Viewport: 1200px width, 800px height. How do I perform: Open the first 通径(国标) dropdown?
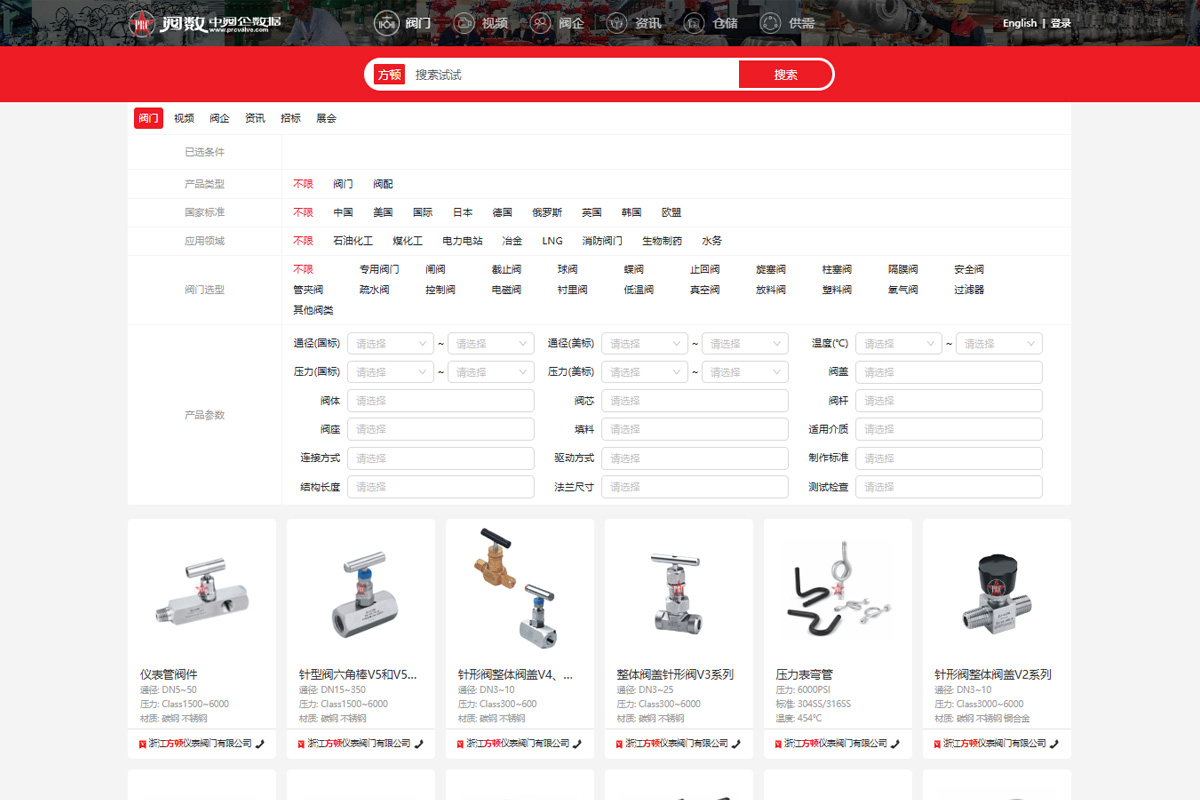click(x=390, y=344)
